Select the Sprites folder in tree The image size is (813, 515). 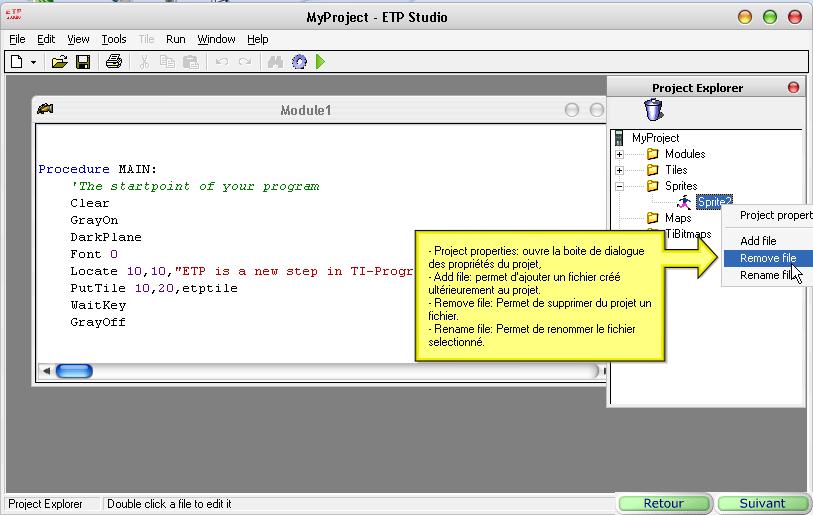pyautogui.click(x=681, y=186)
